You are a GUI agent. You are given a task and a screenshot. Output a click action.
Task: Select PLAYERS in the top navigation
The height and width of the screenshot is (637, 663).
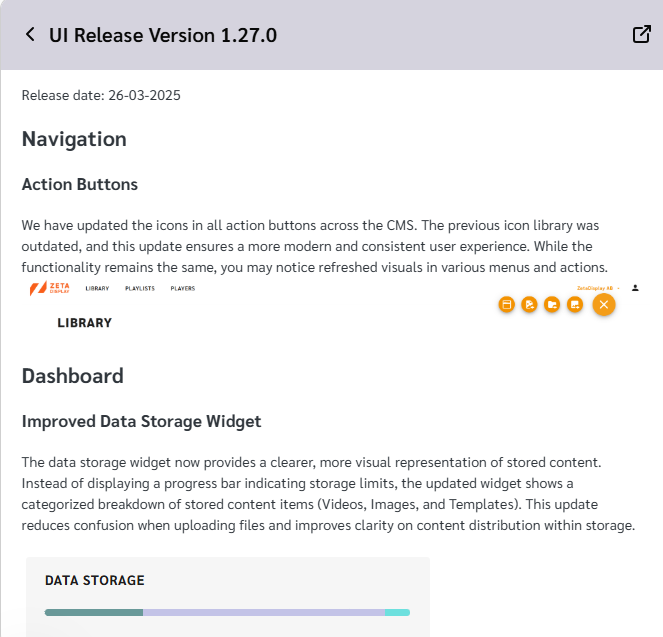(183, 288)
